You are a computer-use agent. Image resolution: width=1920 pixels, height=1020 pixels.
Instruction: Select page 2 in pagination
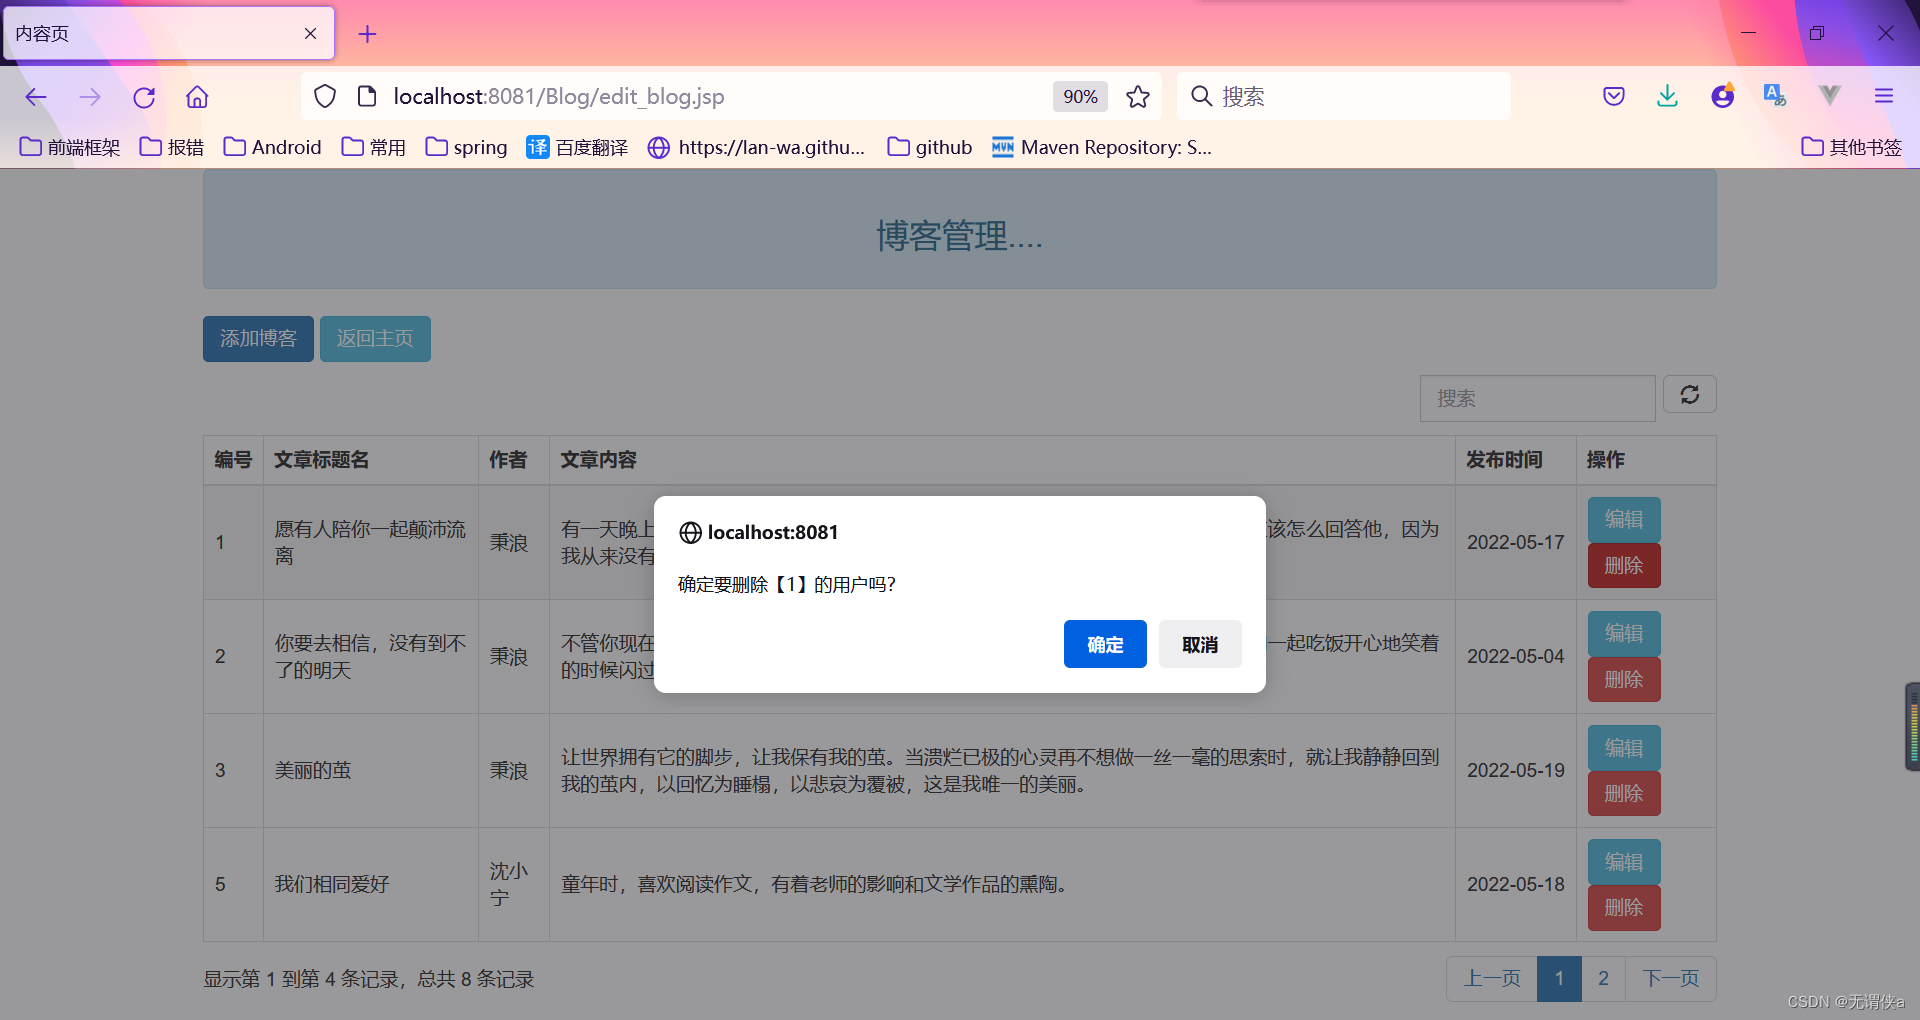pos(1603,978)
